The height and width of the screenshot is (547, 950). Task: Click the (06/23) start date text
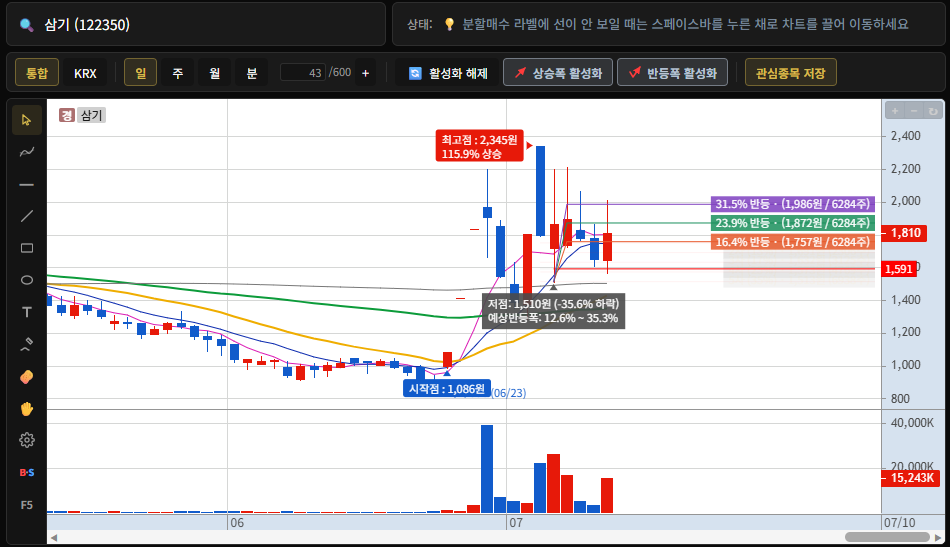pyautogui.click(x=508, y=393)
